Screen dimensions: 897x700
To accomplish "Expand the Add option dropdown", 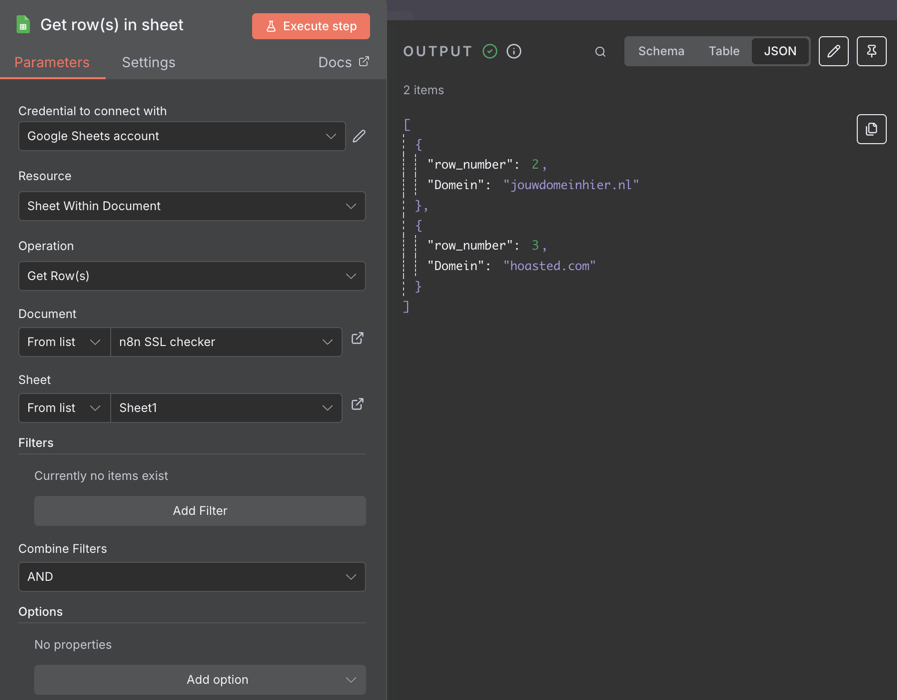I will tap(200, 679).
